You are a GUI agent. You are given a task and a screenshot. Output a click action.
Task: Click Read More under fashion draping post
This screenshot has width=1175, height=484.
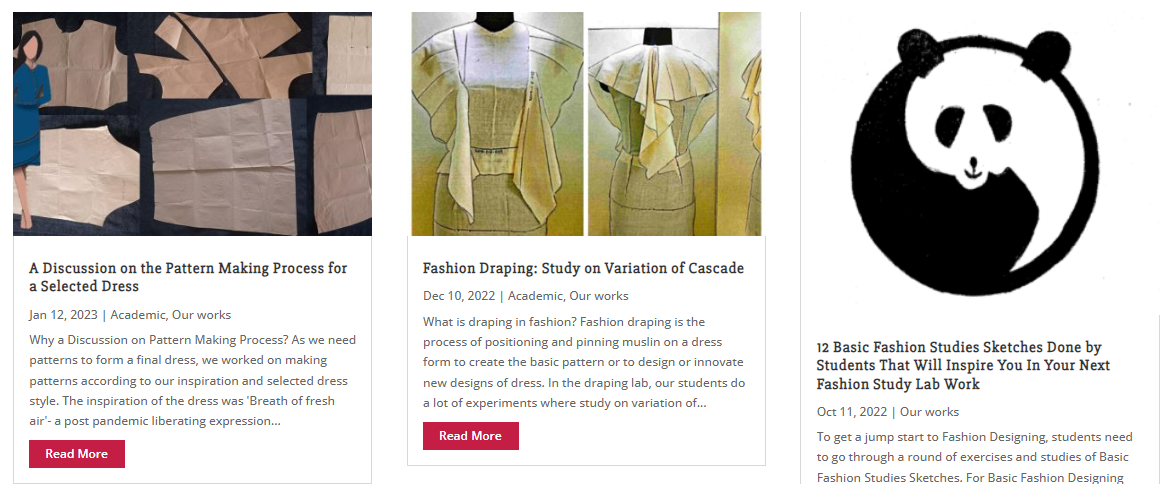(471, 436)
